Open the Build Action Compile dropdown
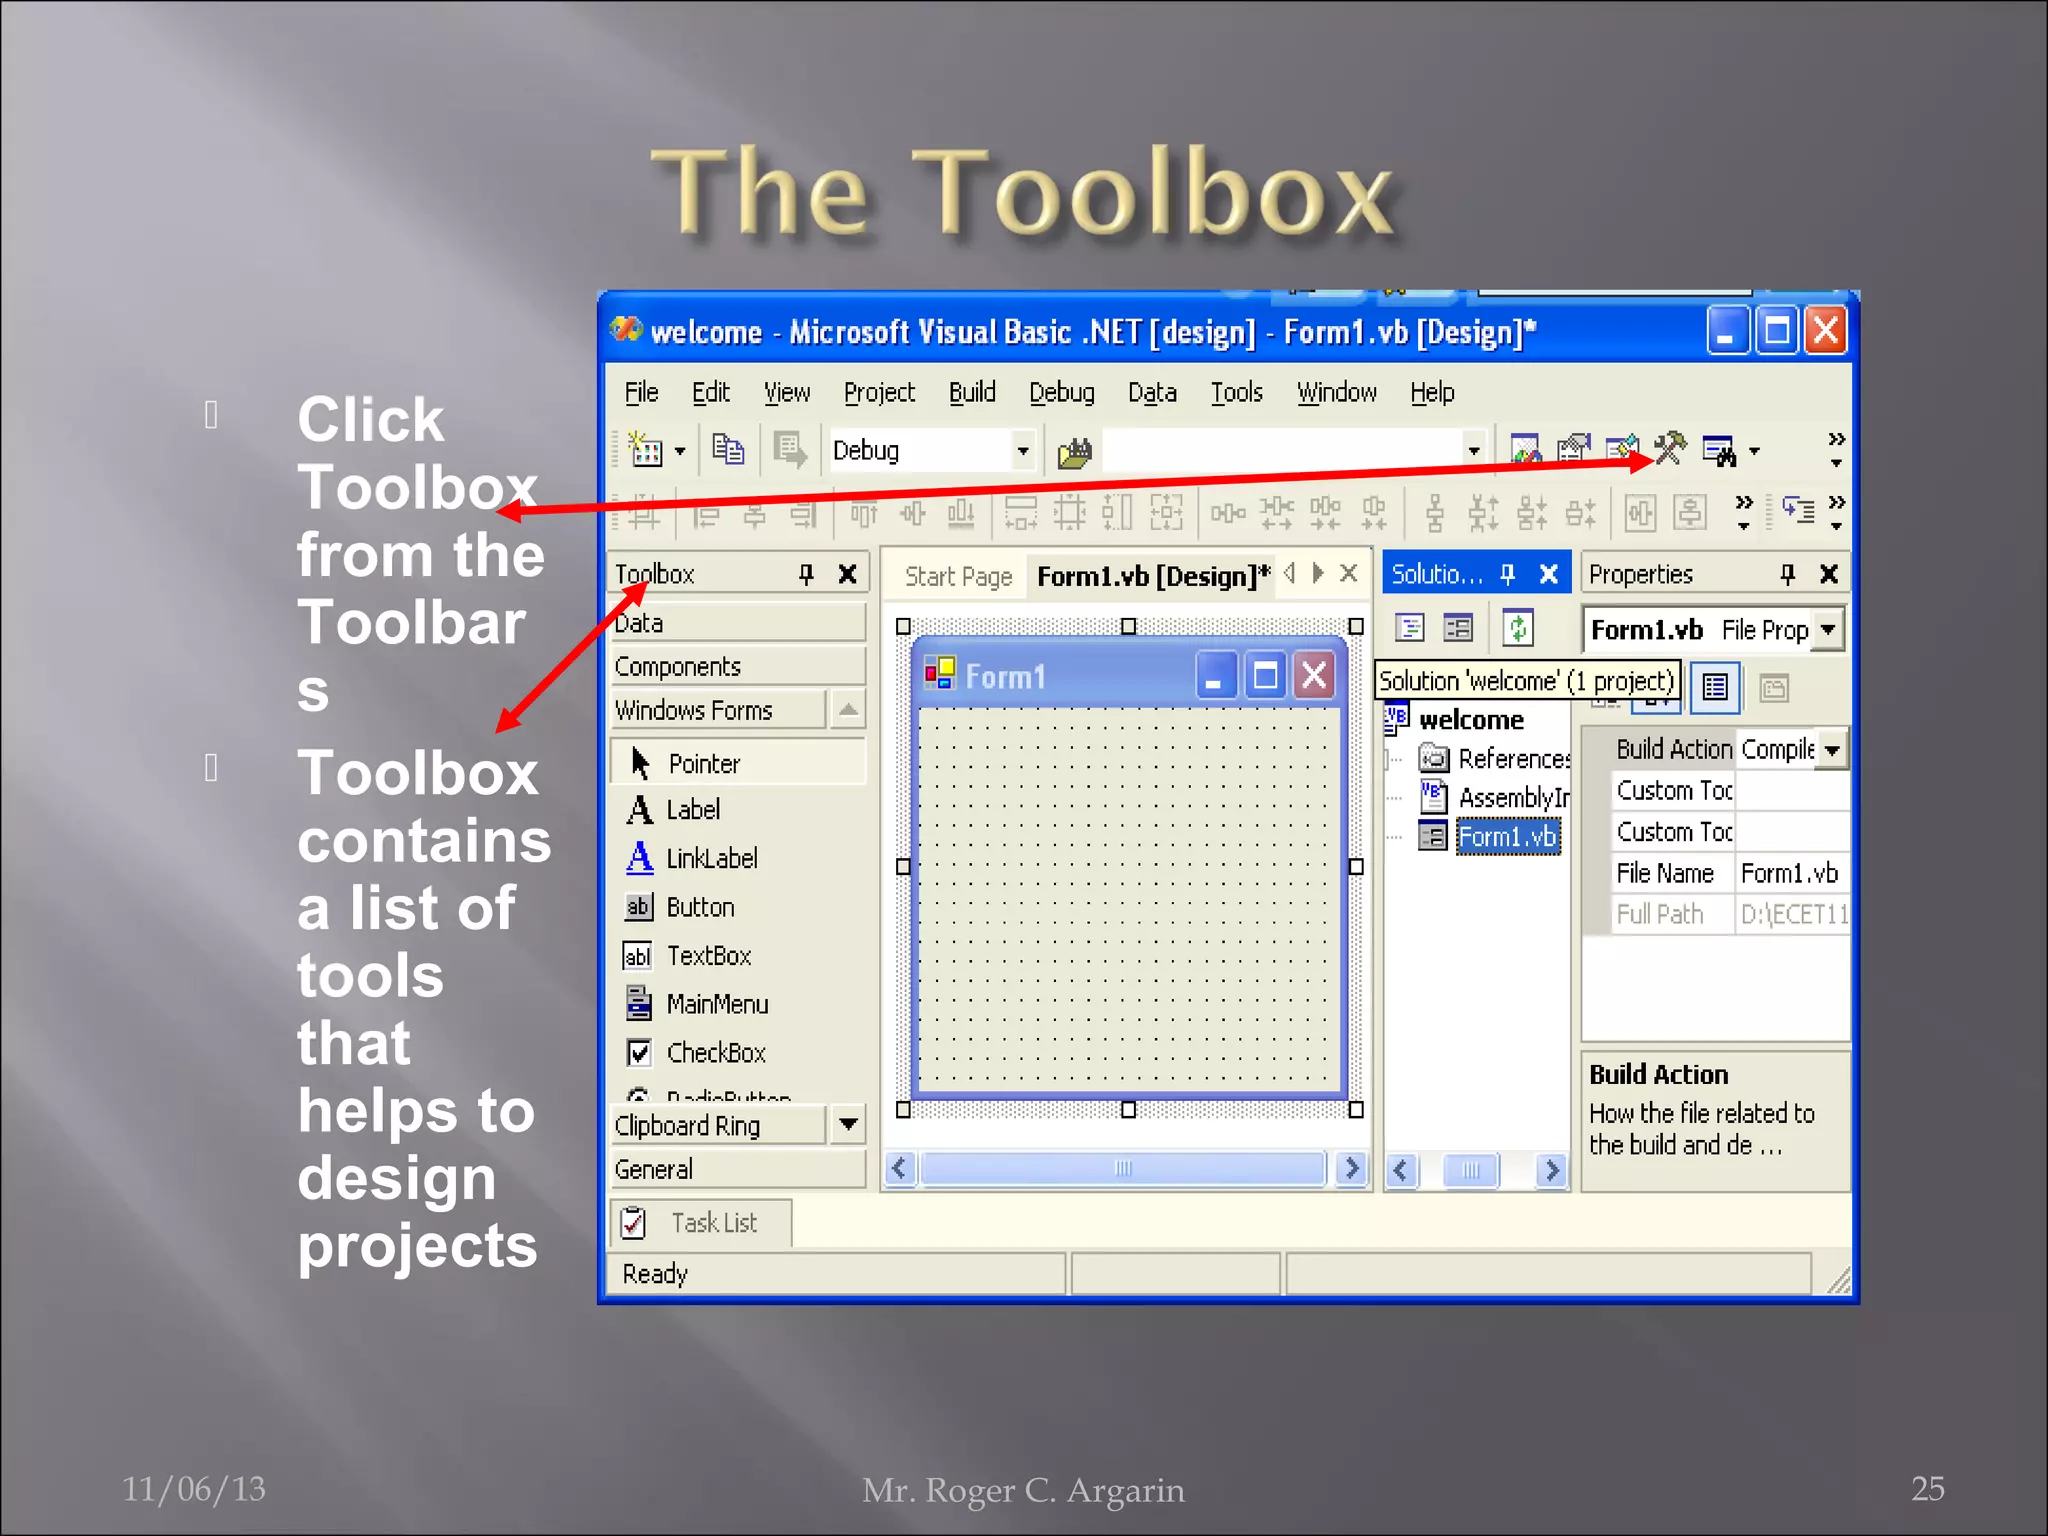 click(1832, 750)
